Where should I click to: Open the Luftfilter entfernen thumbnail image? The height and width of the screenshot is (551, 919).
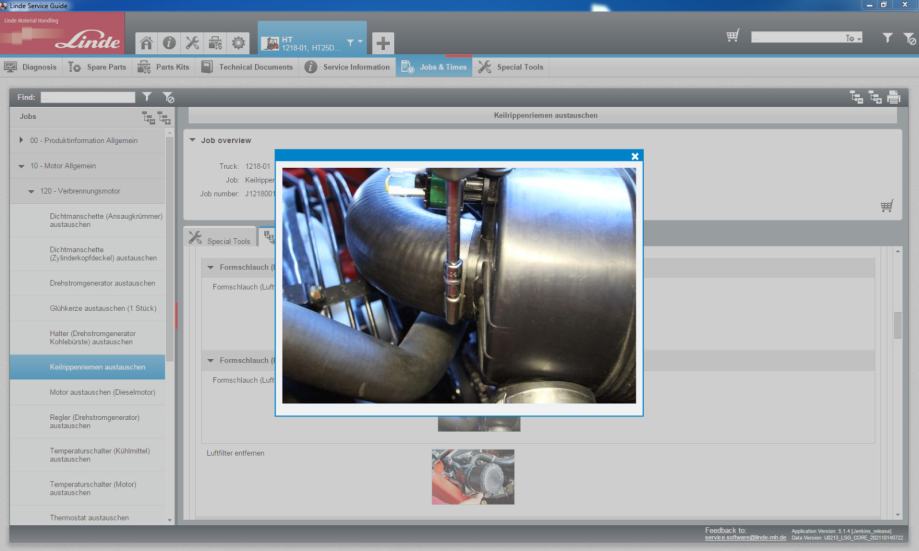473,476
